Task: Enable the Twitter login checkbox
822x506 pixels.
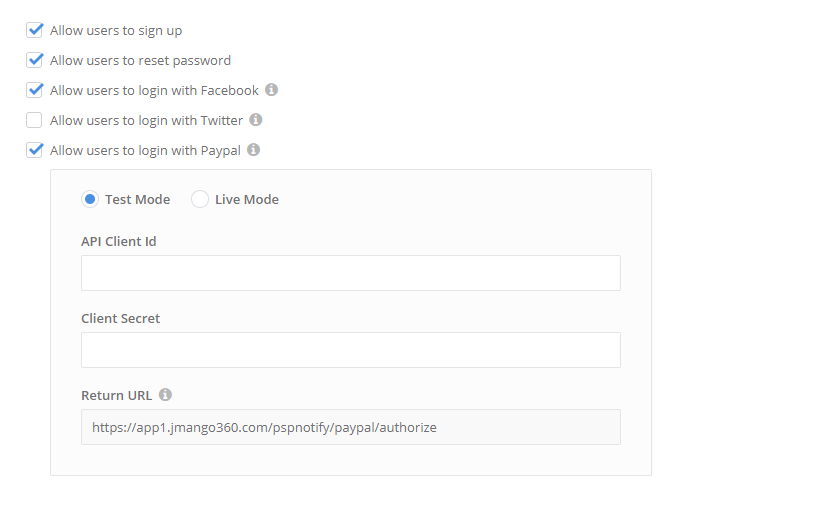Action: [x=35, y=120]
